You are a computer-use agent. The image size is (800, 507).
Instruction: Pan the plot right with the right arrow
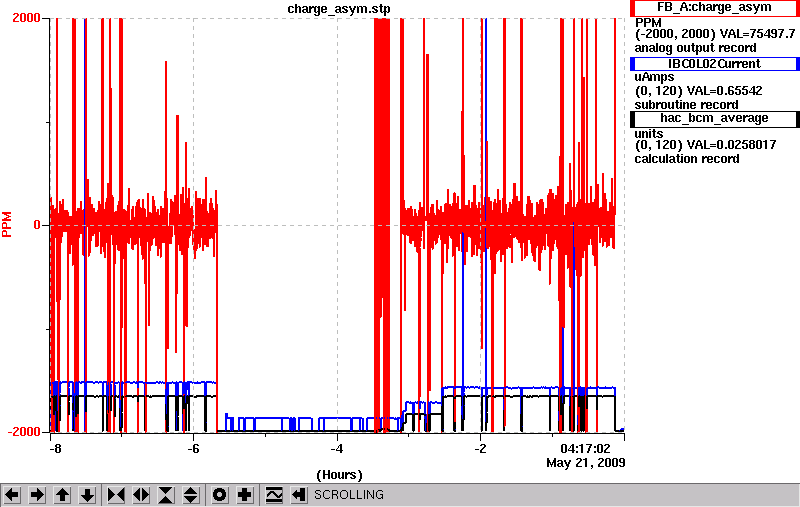[x=37, y=495]
